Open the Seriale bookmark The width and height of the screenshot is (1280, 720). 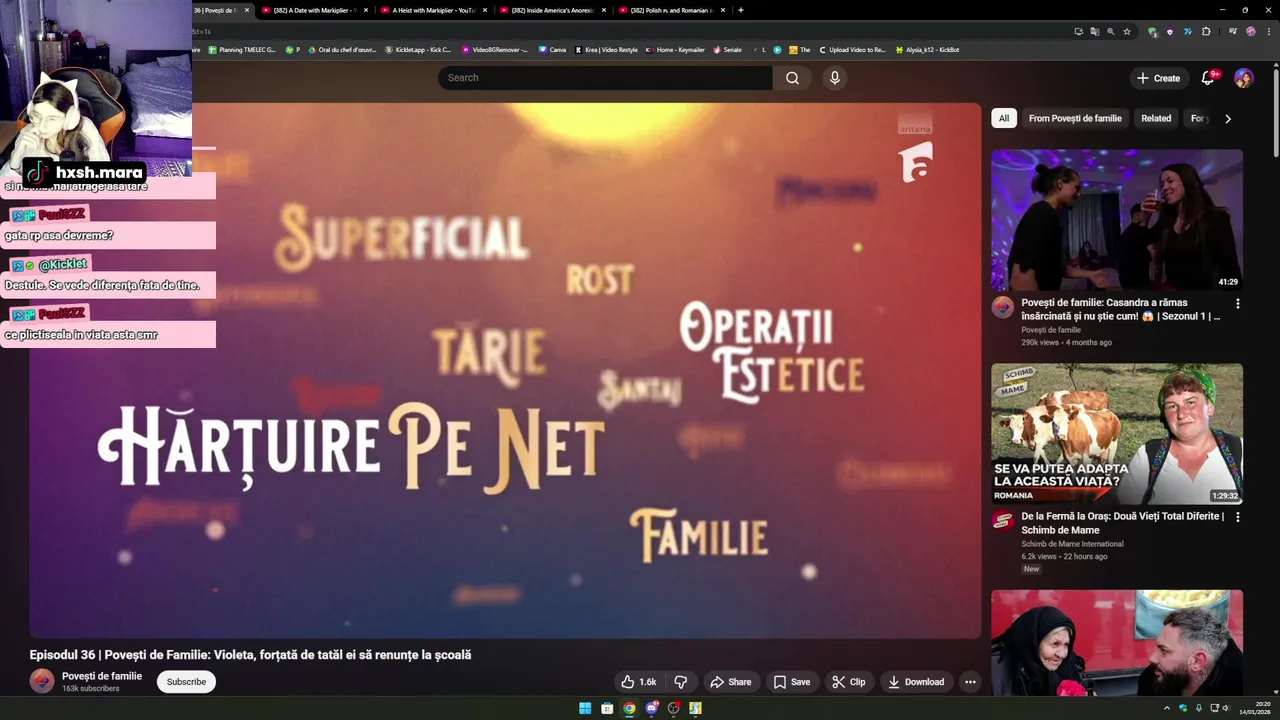pyautogui.click(x=727, y=49)
